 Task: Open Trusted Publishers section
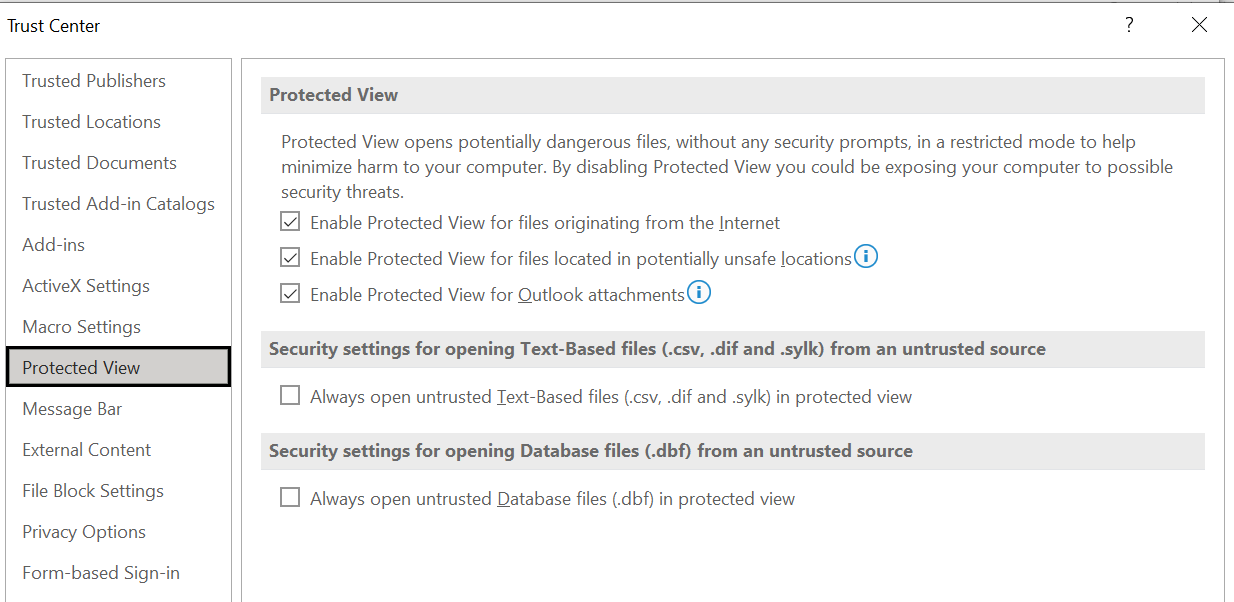click(94, 81)
